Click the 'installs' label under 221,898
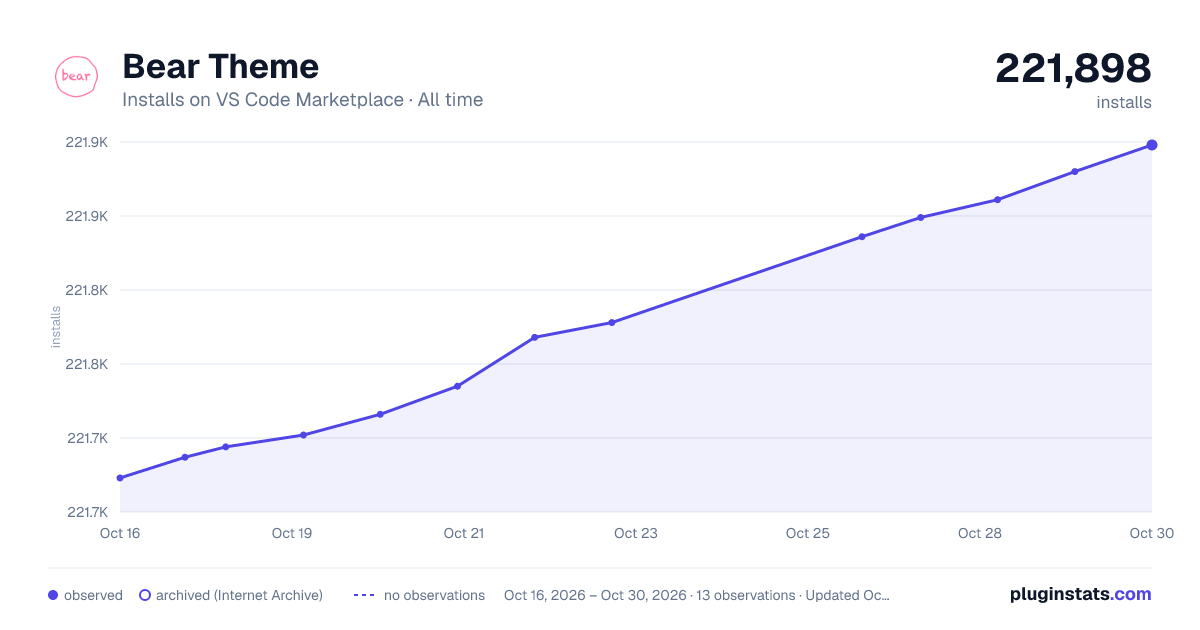Viewport: 1200px width, 630px height. 1124,102
